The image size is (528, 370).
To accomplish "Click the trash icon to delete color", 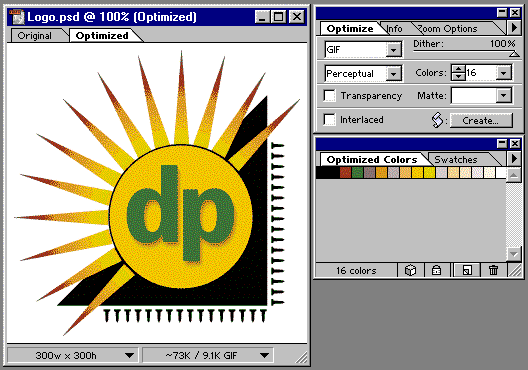I will (493, 270).
